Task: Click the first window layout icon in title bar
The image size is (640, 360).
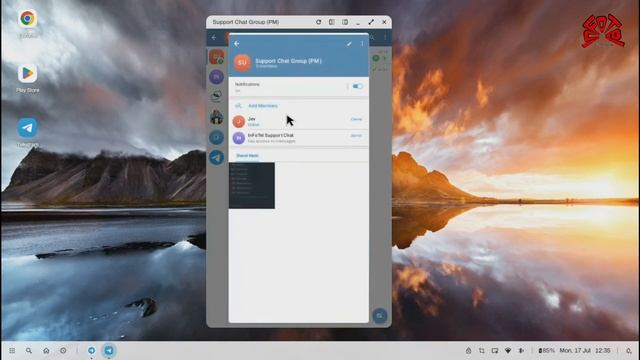Action: [x=331, y=22]
